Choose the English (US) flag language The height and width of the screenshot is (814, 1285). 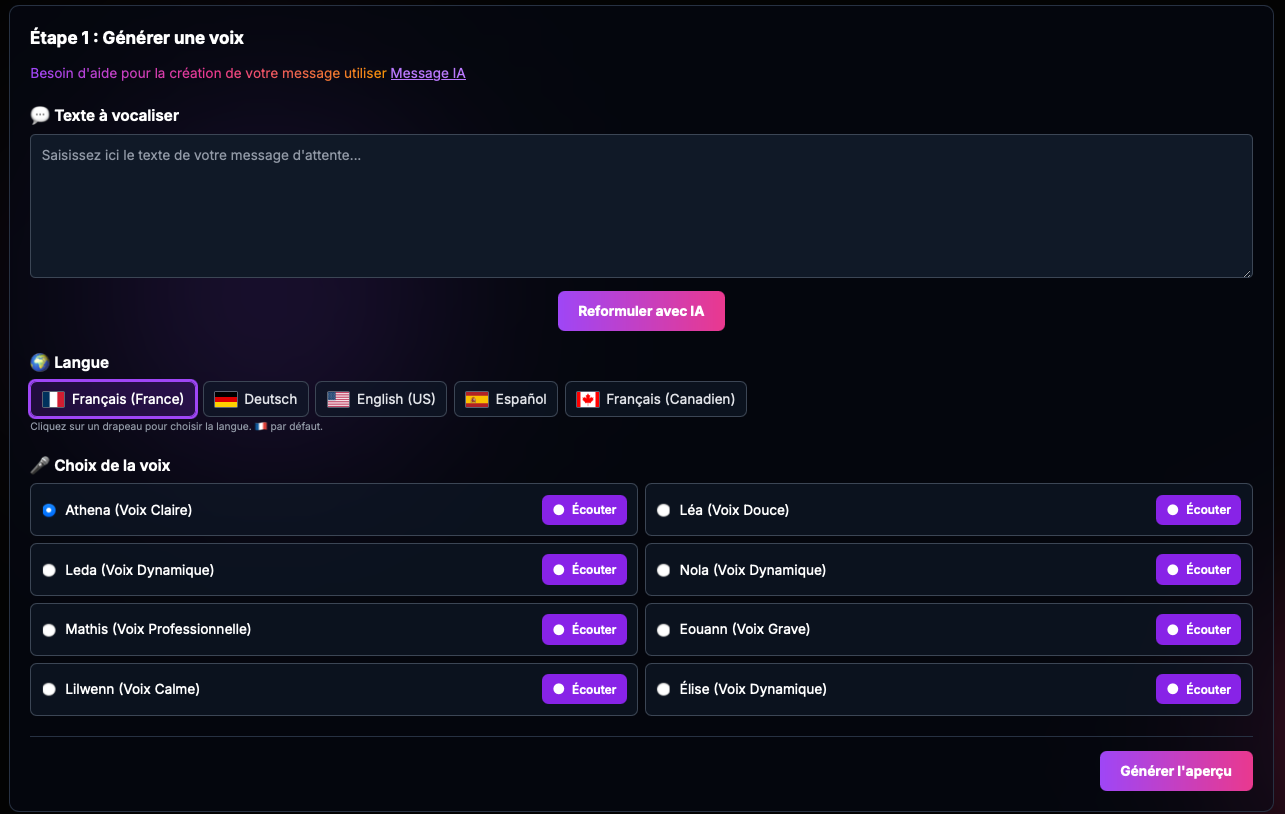pyautogui.click(x=381, y=399)
